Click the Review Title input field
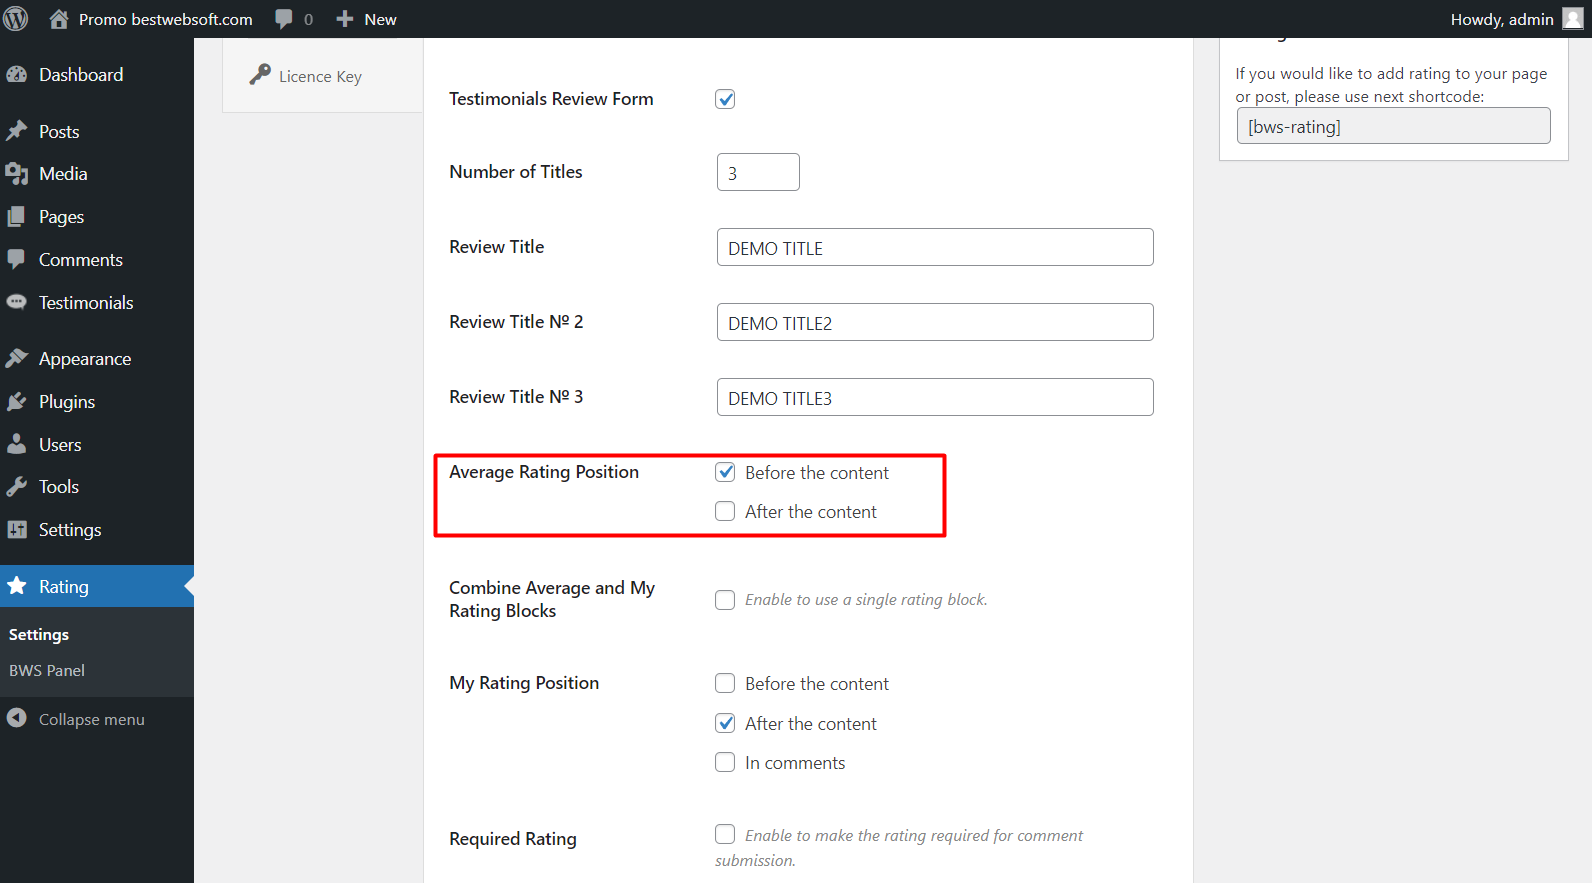The image size is (1592, 883). click(x=935, y=247)
